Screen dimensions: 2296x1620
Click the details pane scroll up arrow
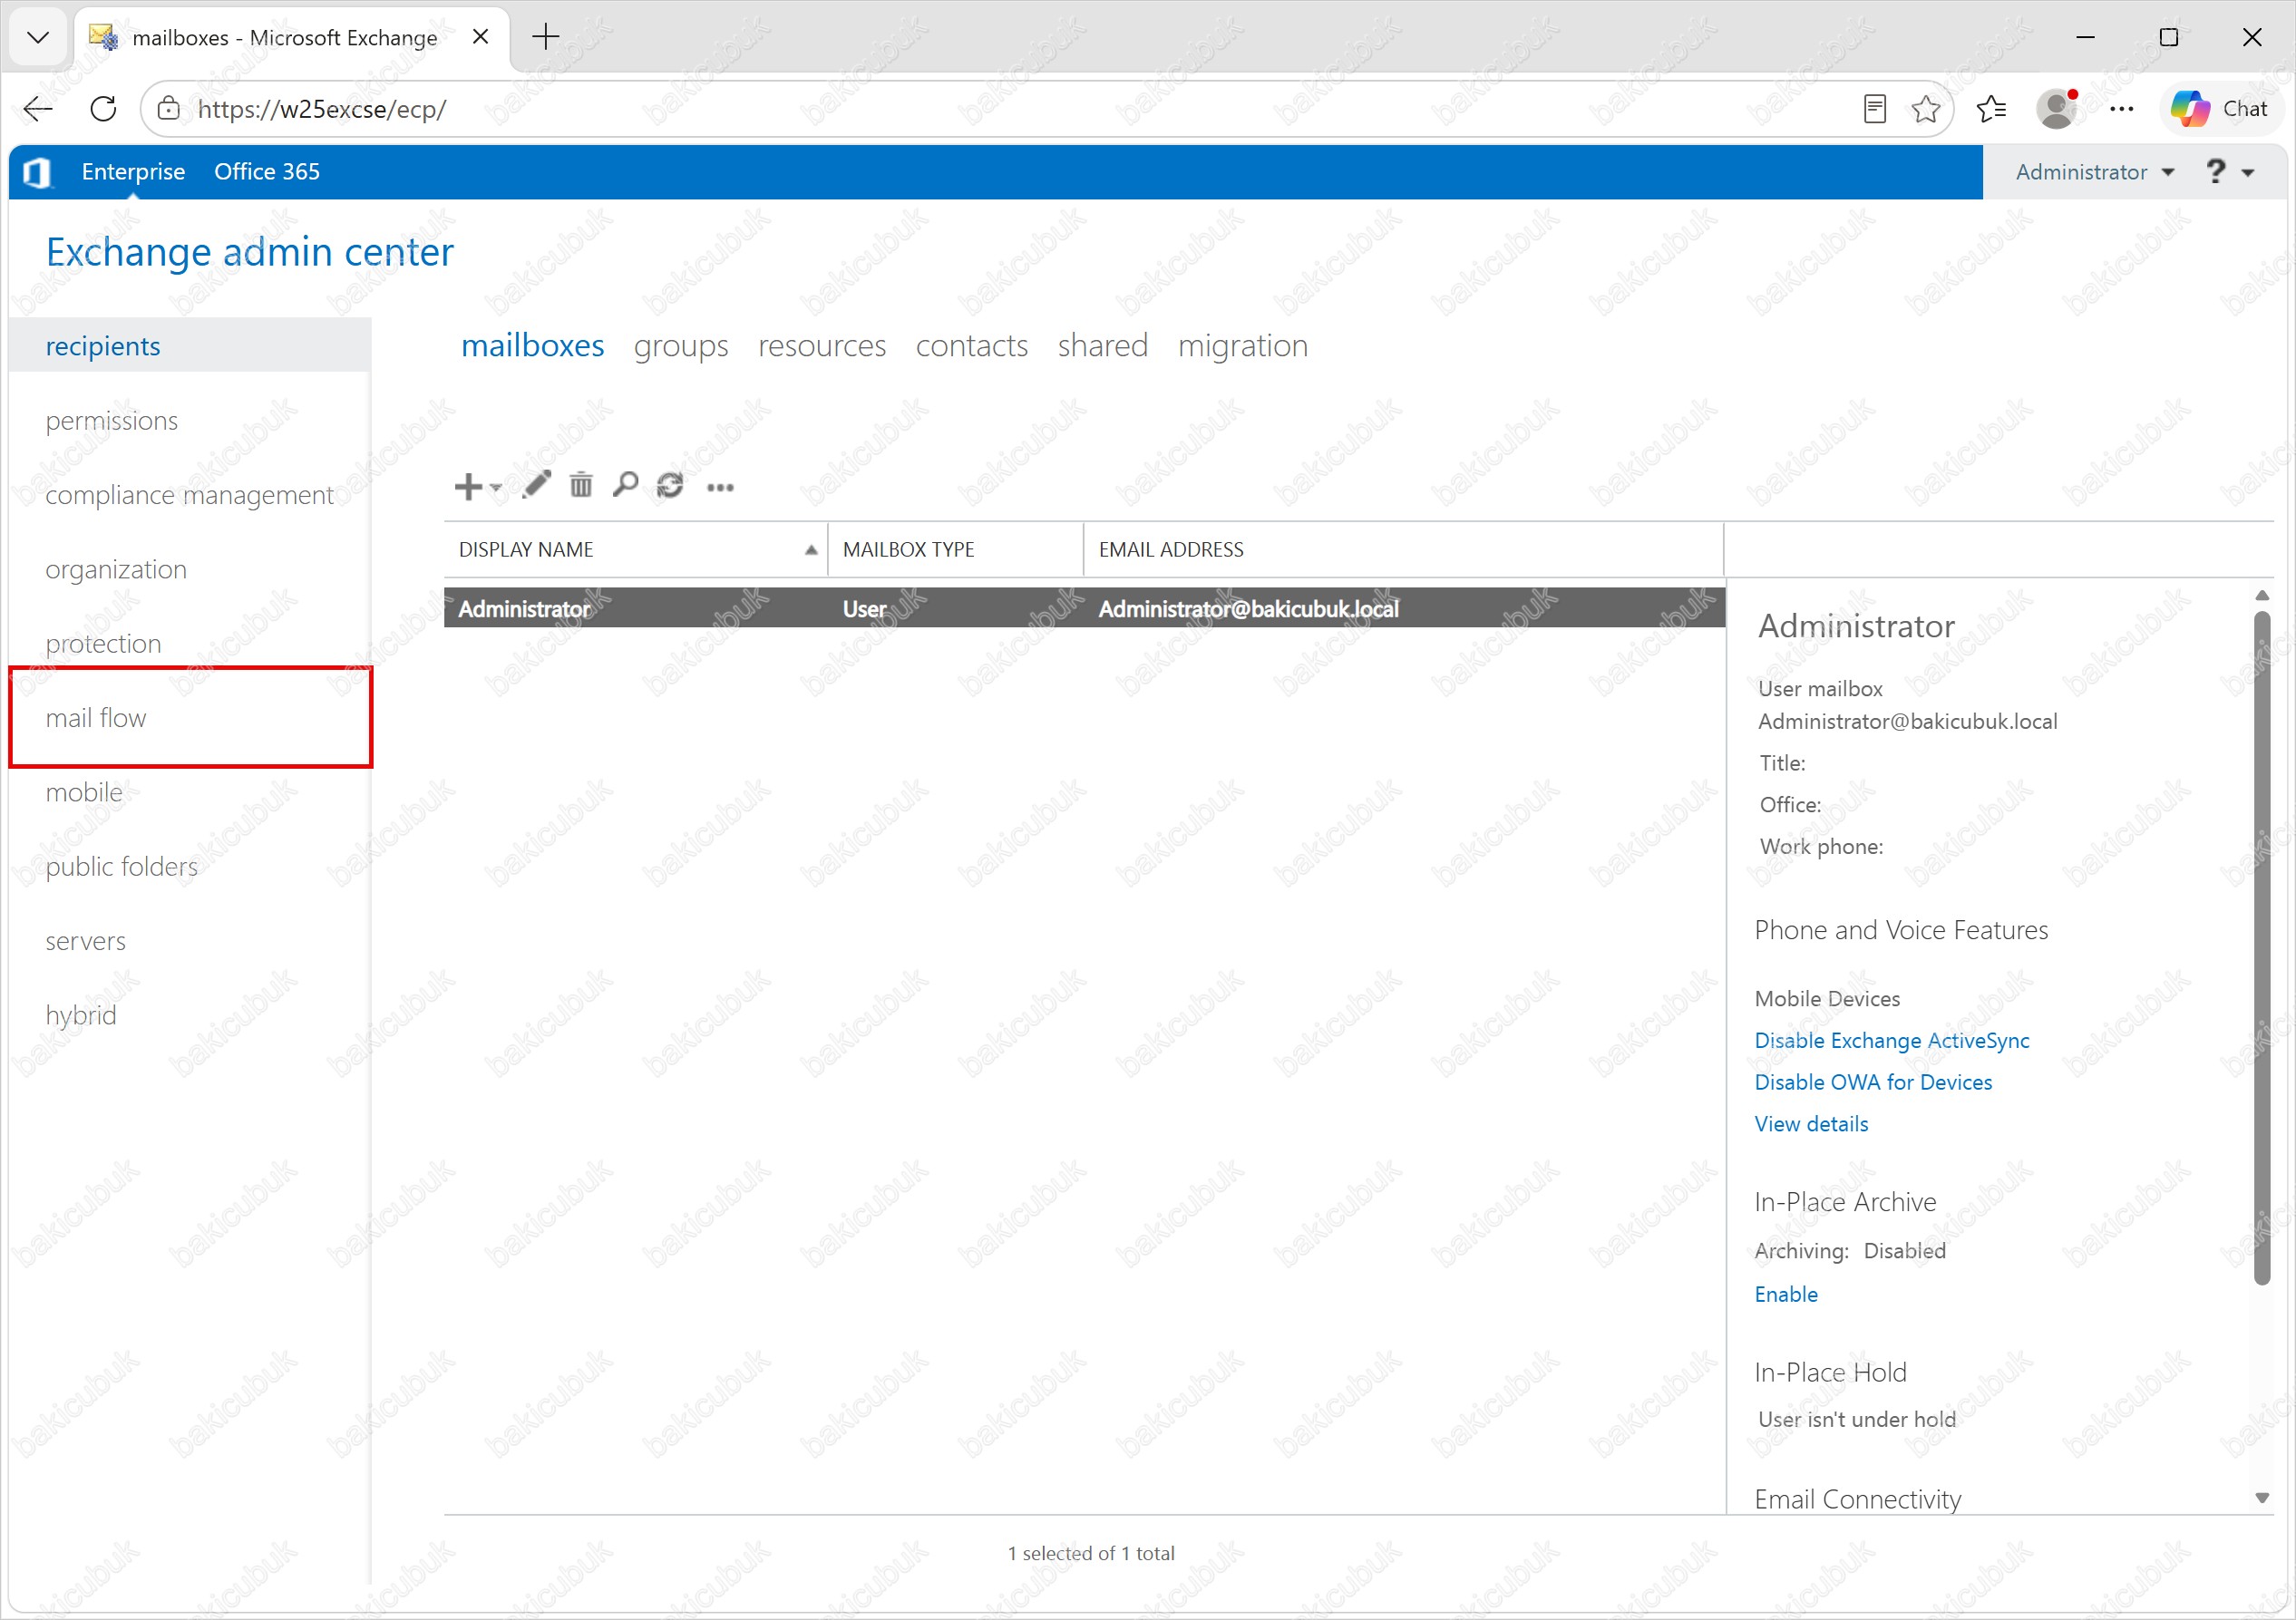click(x=2262, y=595)
